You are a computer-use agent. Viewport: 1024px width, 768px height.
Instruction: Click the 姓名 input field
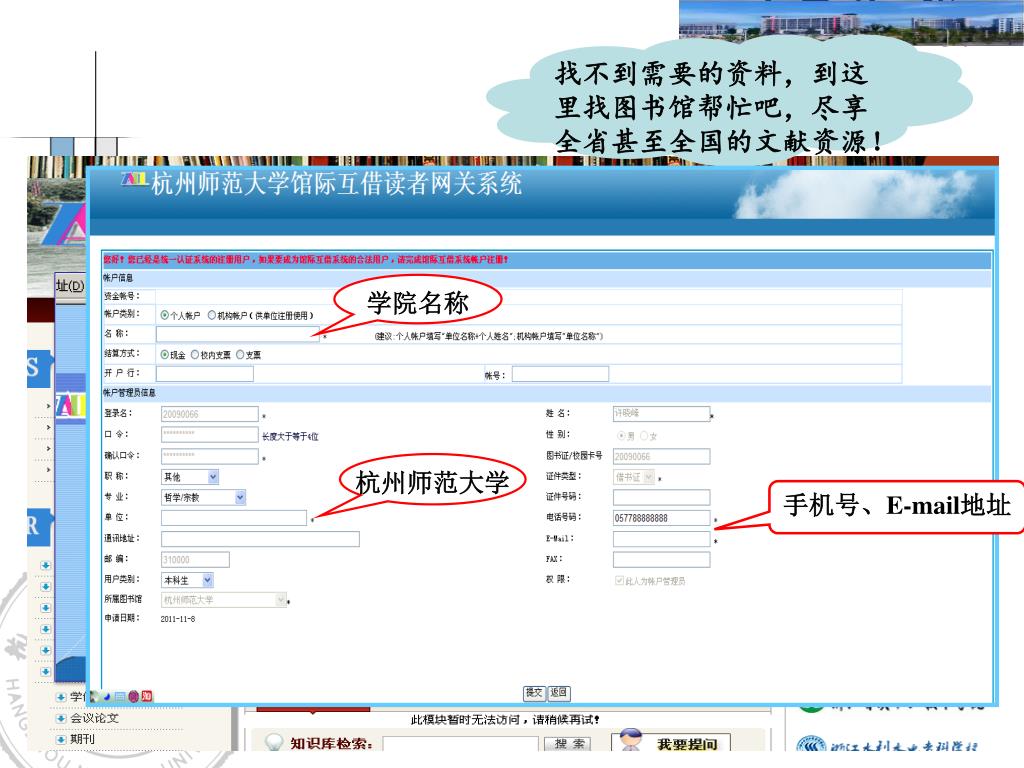(662, 413)
